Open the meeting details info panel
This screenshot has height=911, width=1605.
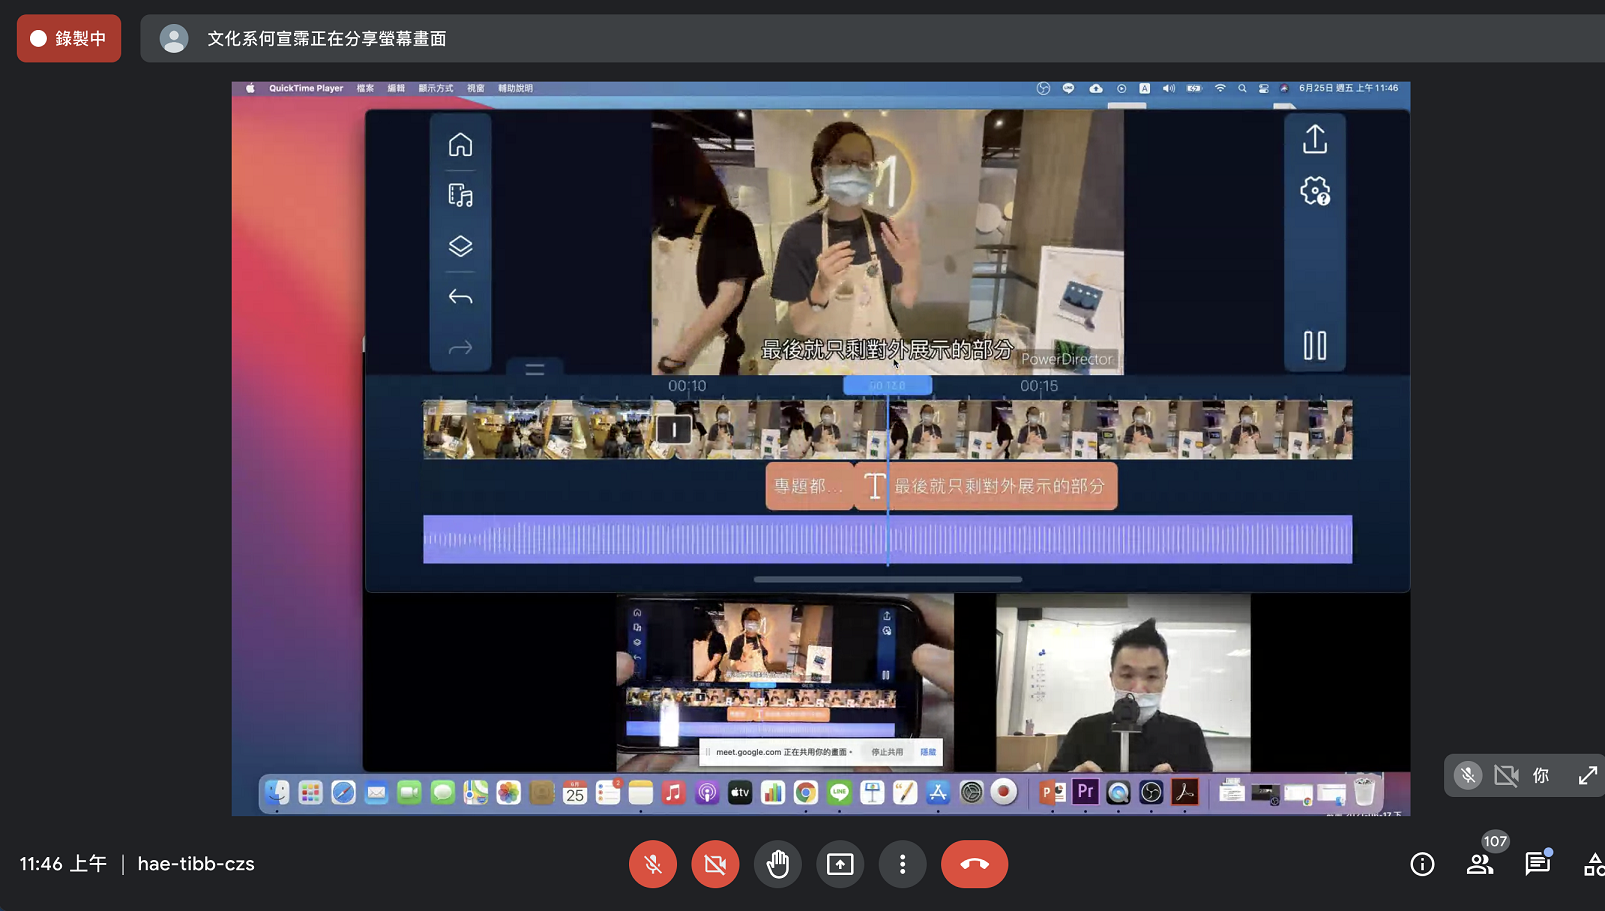pos(1422,864)
